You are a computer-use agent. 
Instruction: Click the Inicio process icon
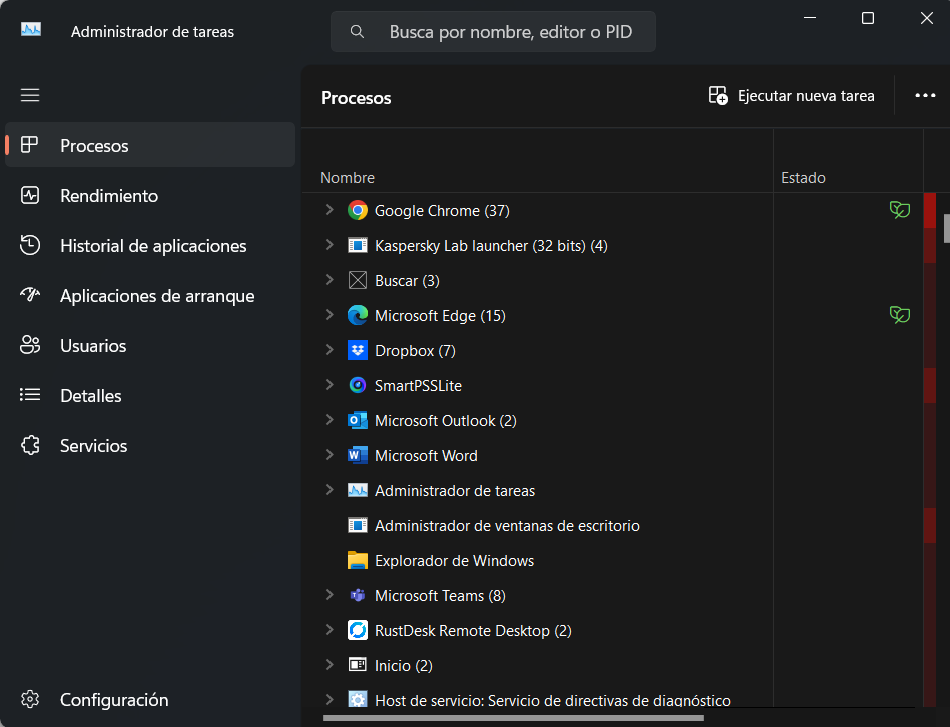(357, 665)
